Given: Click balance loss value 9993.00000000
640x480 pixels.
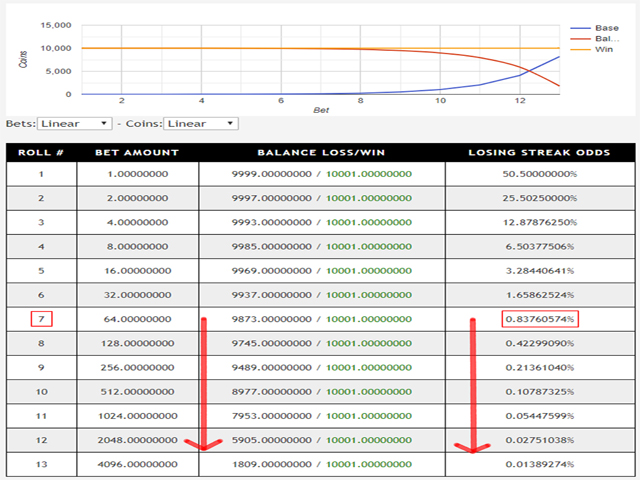Looking at the screenshot, I should point(271,222).
